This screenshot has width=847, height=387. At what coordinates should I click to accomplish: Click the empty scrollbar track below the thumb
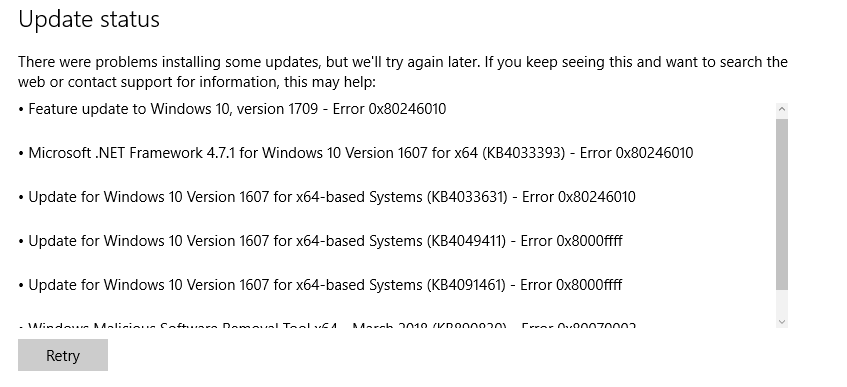coord(782,302)
